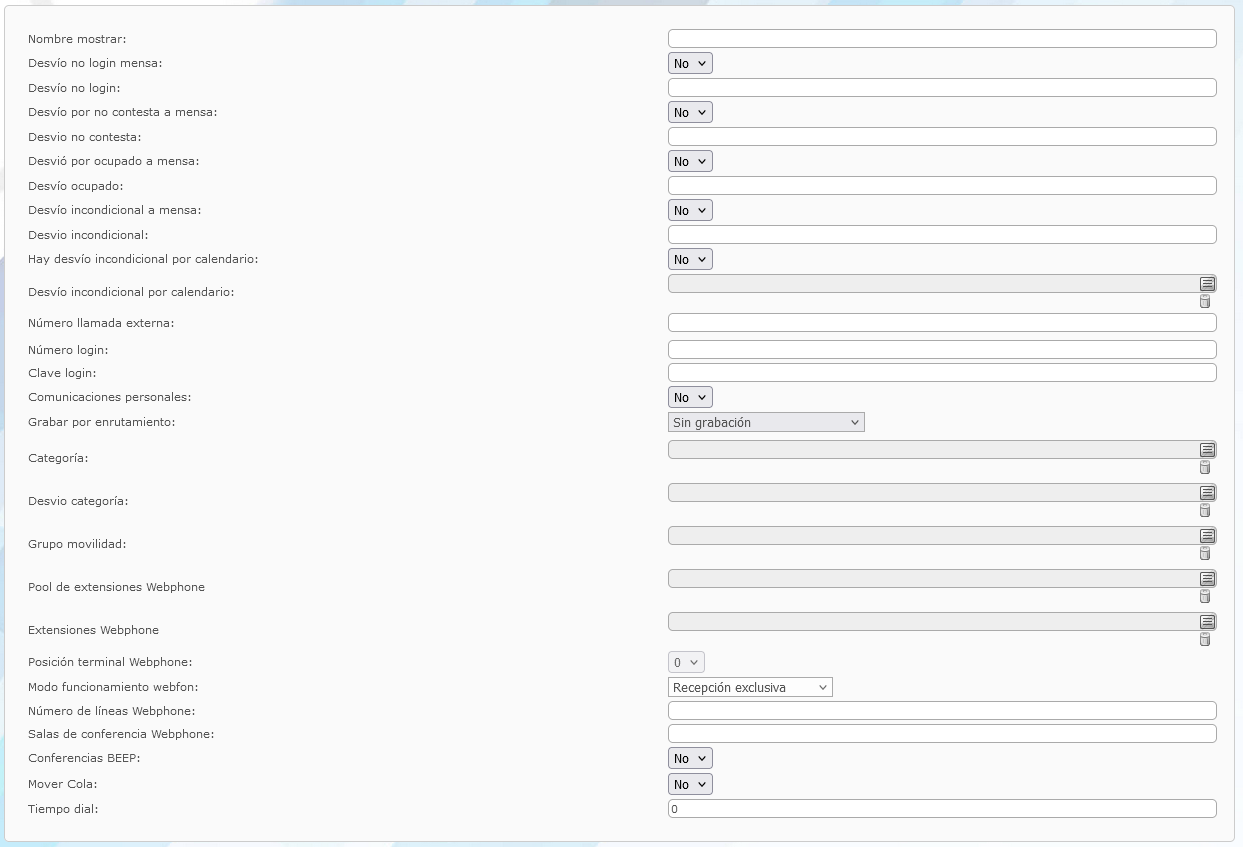This screenshot has height=847, width=1243.
Task: Open the Desvío no login mensa dropdown
Action: 690,63
